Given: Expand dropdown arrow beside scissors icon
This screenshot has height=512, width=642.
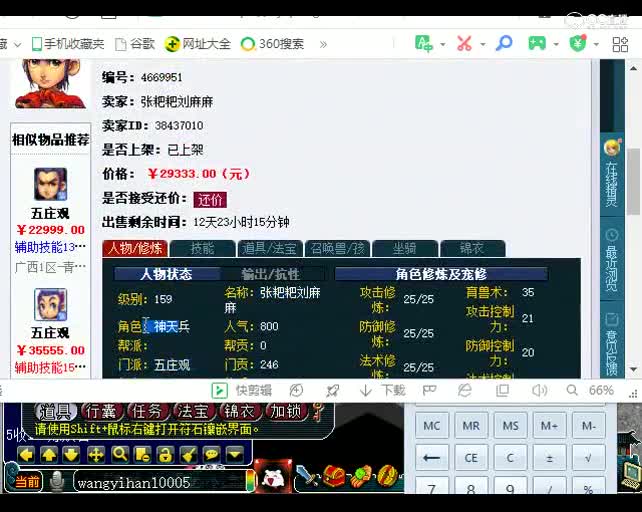Looking at the screenshot, I should pyautogui.click(x=483, y=44).
